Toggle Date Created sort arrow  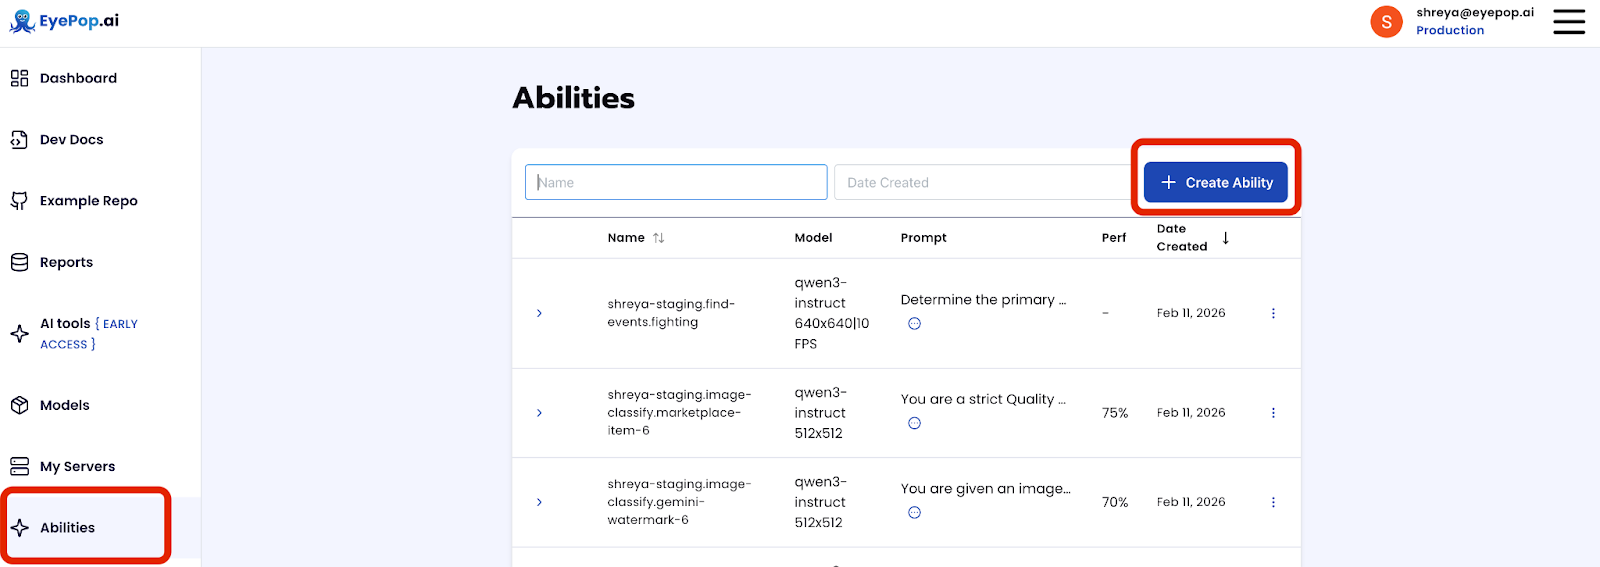[x=1225, y=238]
